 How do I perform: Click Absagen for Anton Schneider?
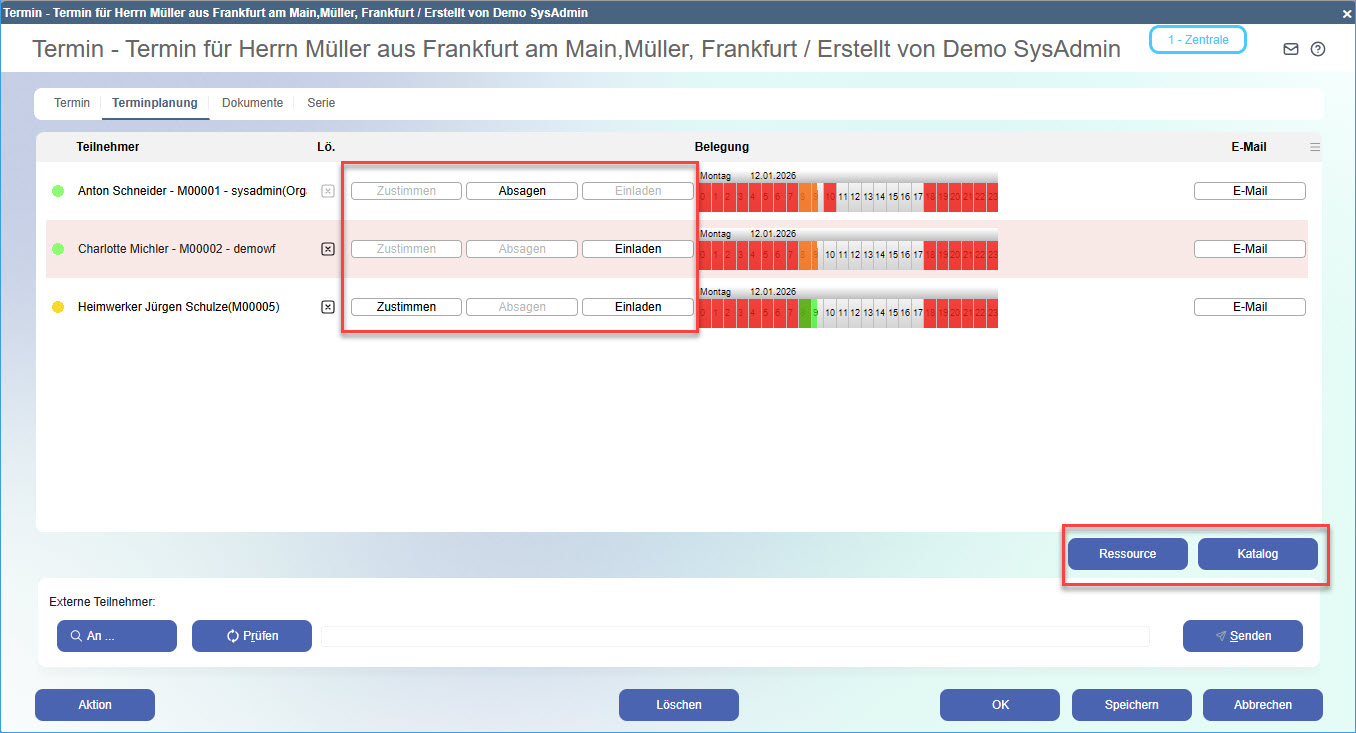(x=521, y=190)
